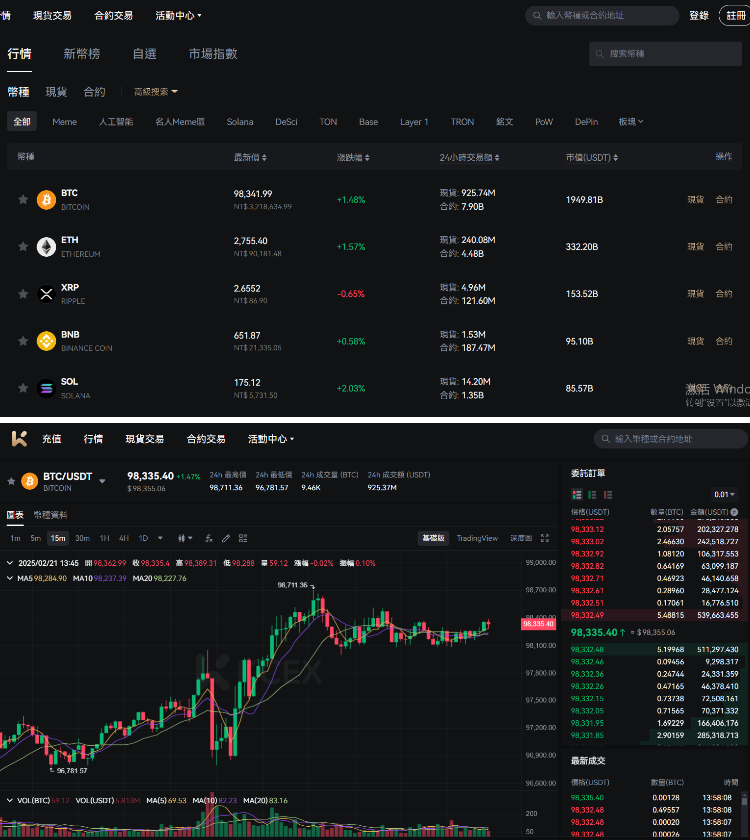Collapse the VOL indicator legend
This screenshot has height=840, width=750.
10,800
